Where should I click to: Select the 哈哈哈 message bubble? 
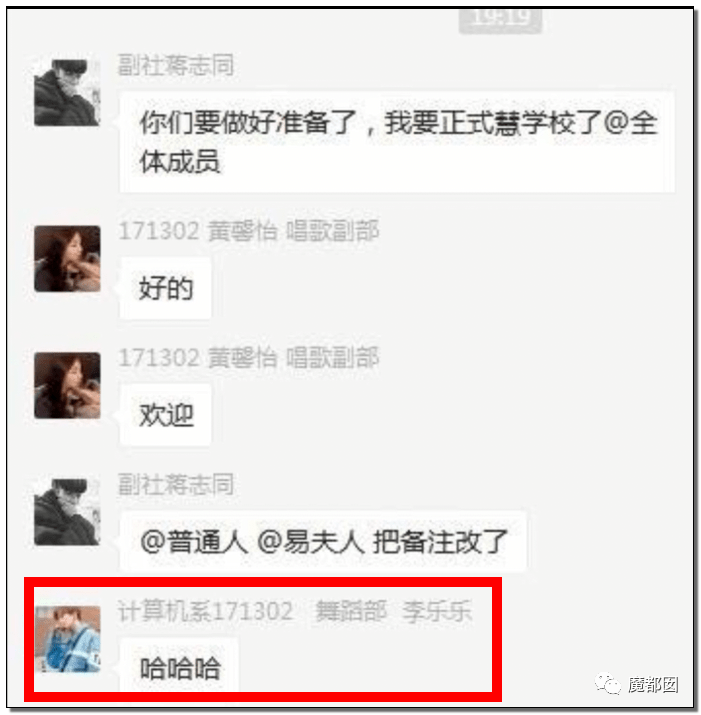pyautogui.click(x=179, y=667)
